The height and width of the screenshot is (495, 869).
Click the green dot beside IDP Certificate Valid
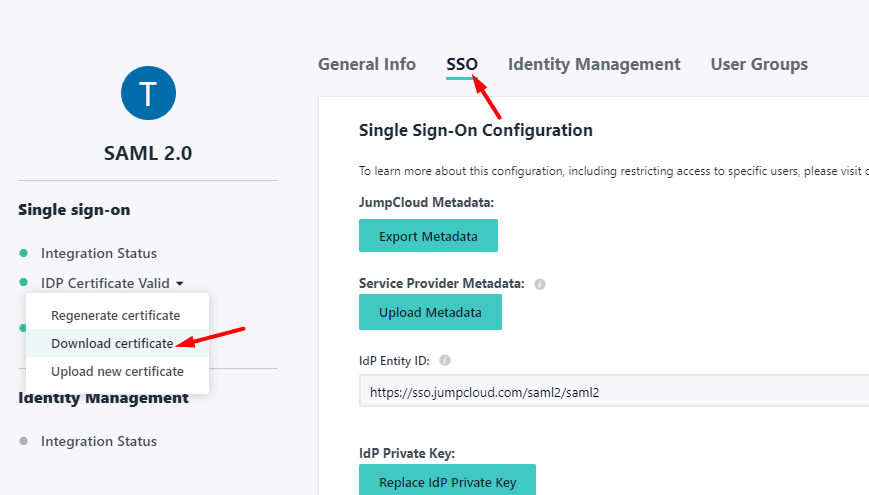click(23, 283)
